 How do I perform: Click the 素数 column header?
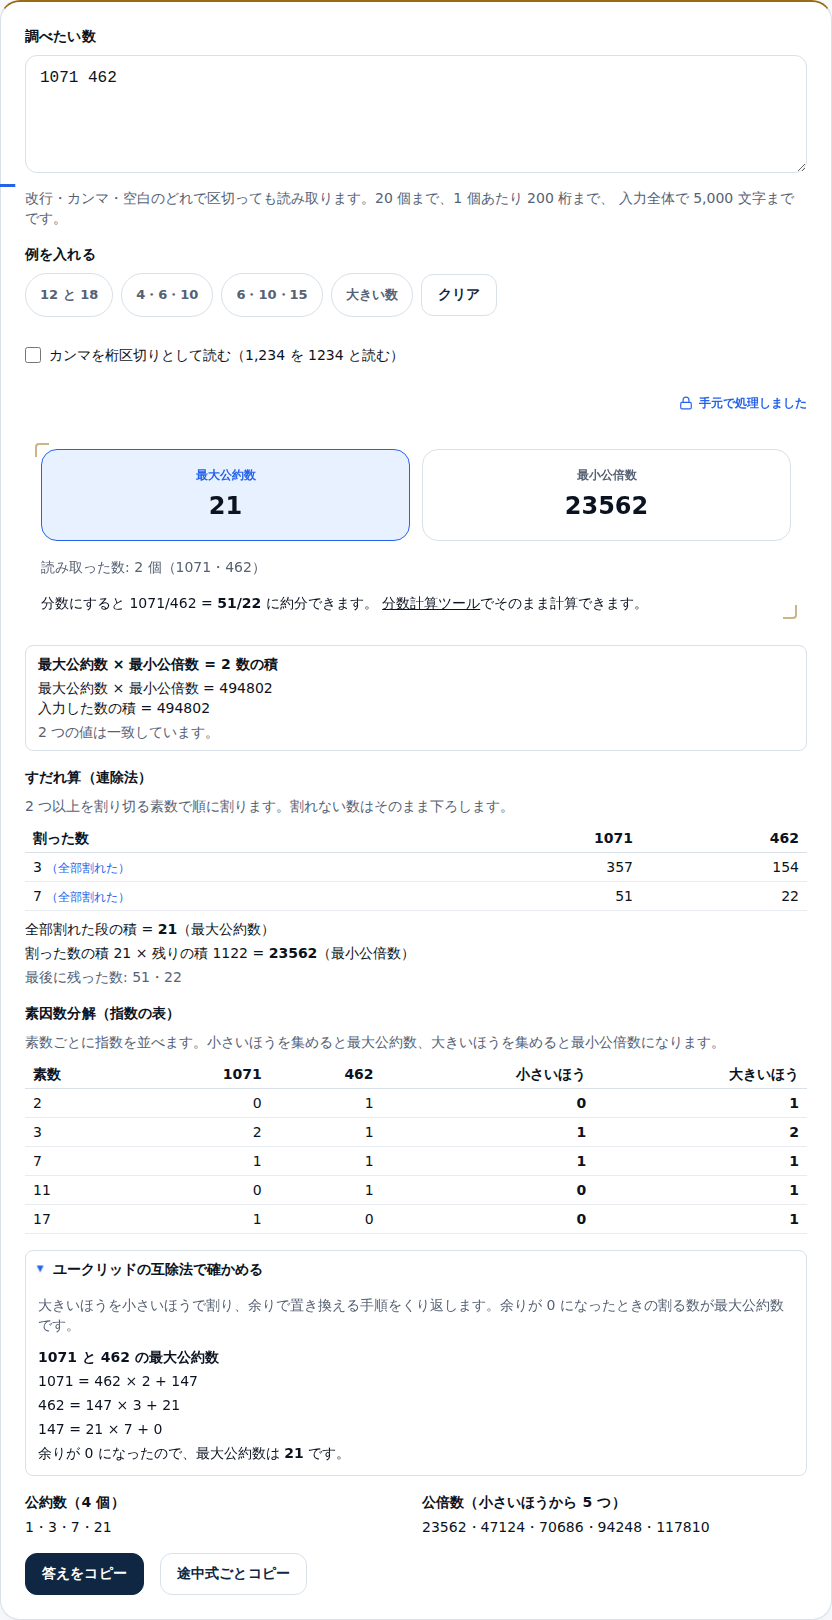[47, 1075]
